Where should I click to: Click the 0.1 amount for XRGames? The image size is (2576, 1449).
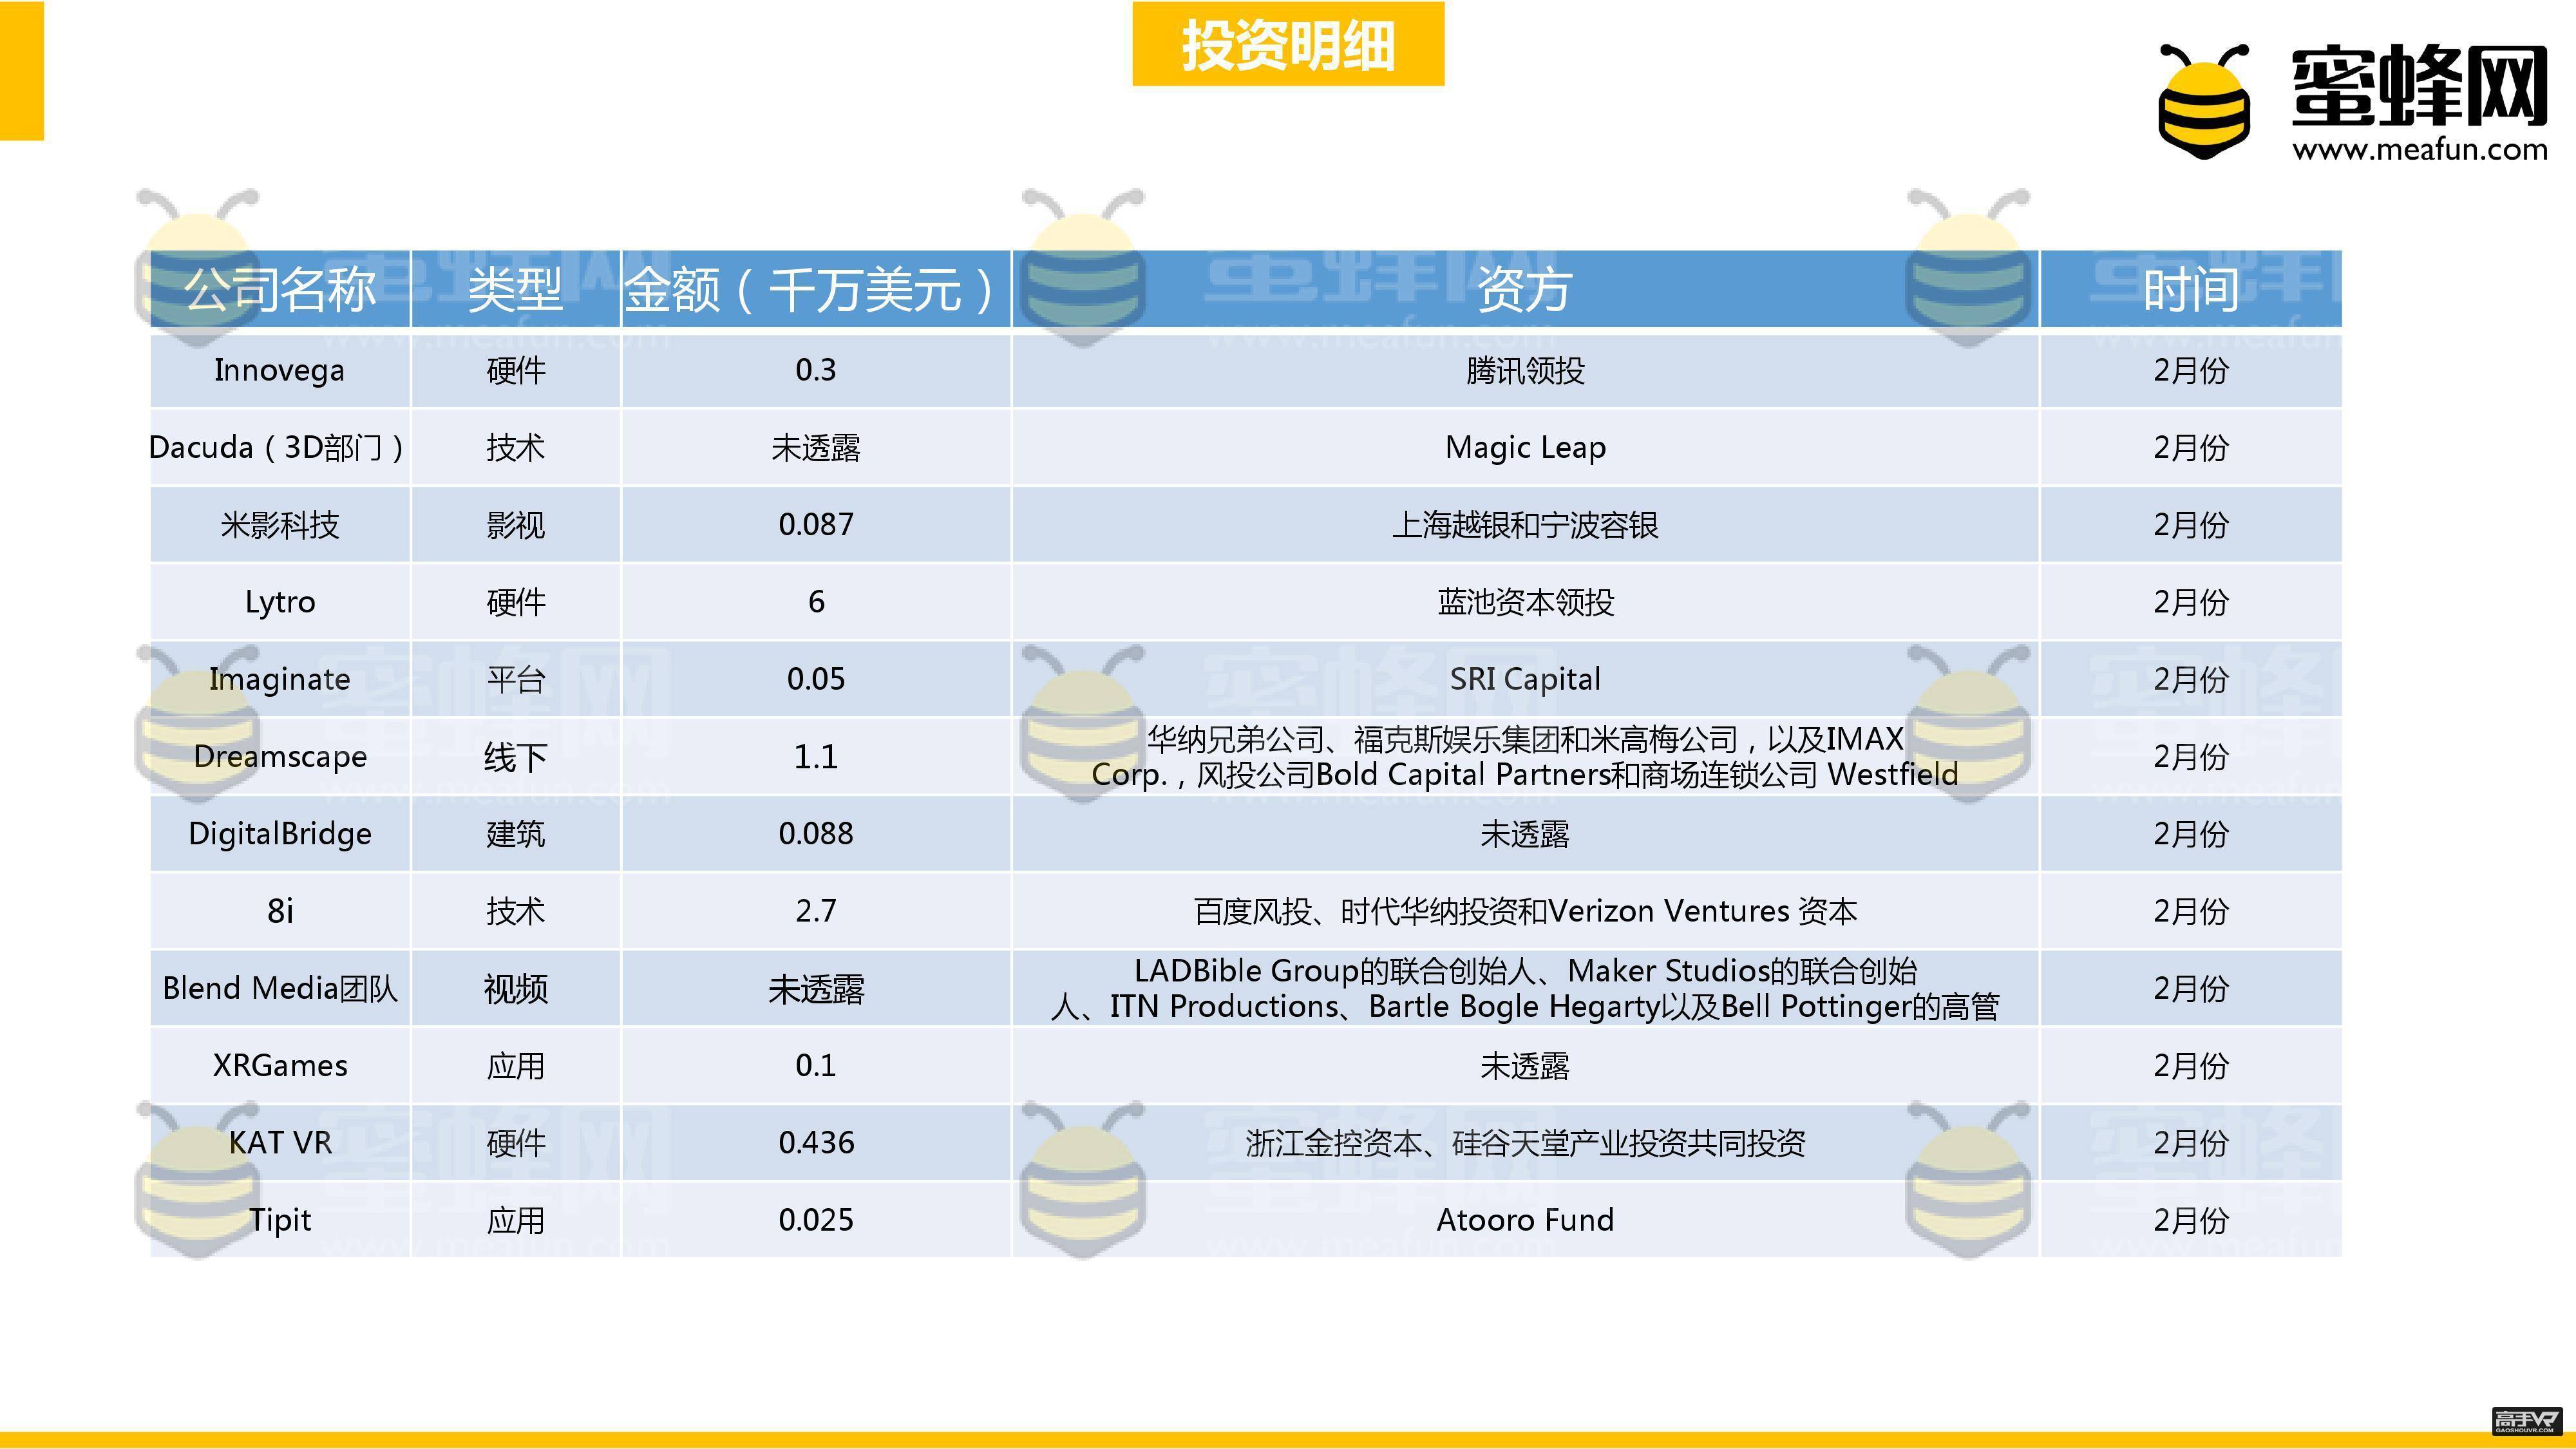(816, 1065)
